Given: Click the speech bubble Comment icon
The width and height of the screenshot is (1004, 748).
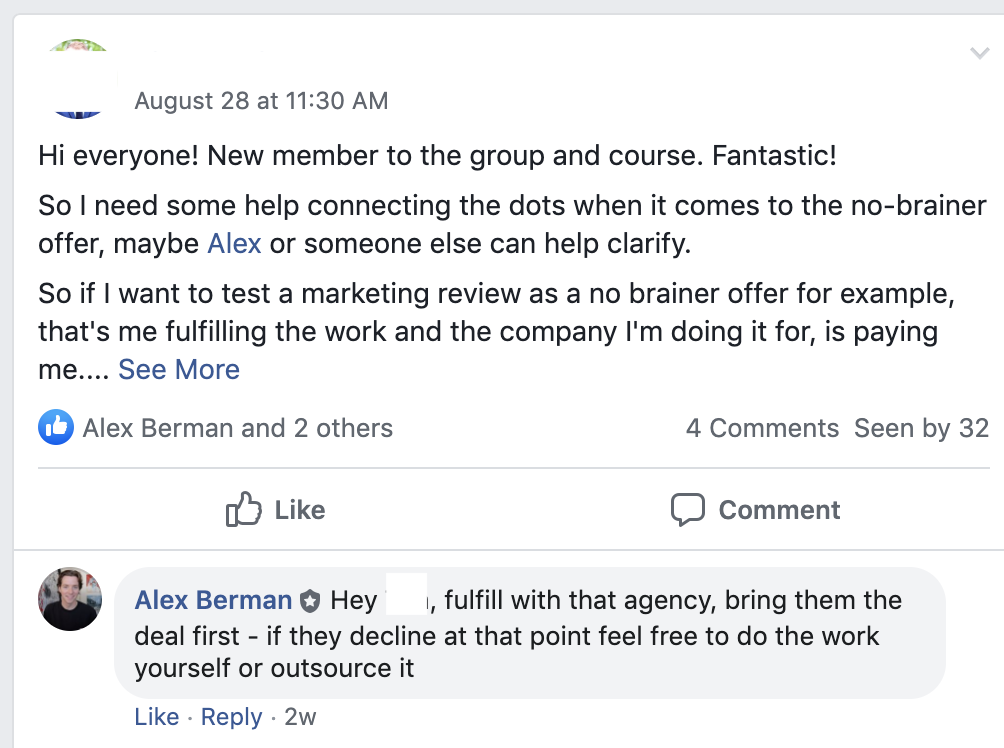Looking at the screenshot, I should pos(687,510).
